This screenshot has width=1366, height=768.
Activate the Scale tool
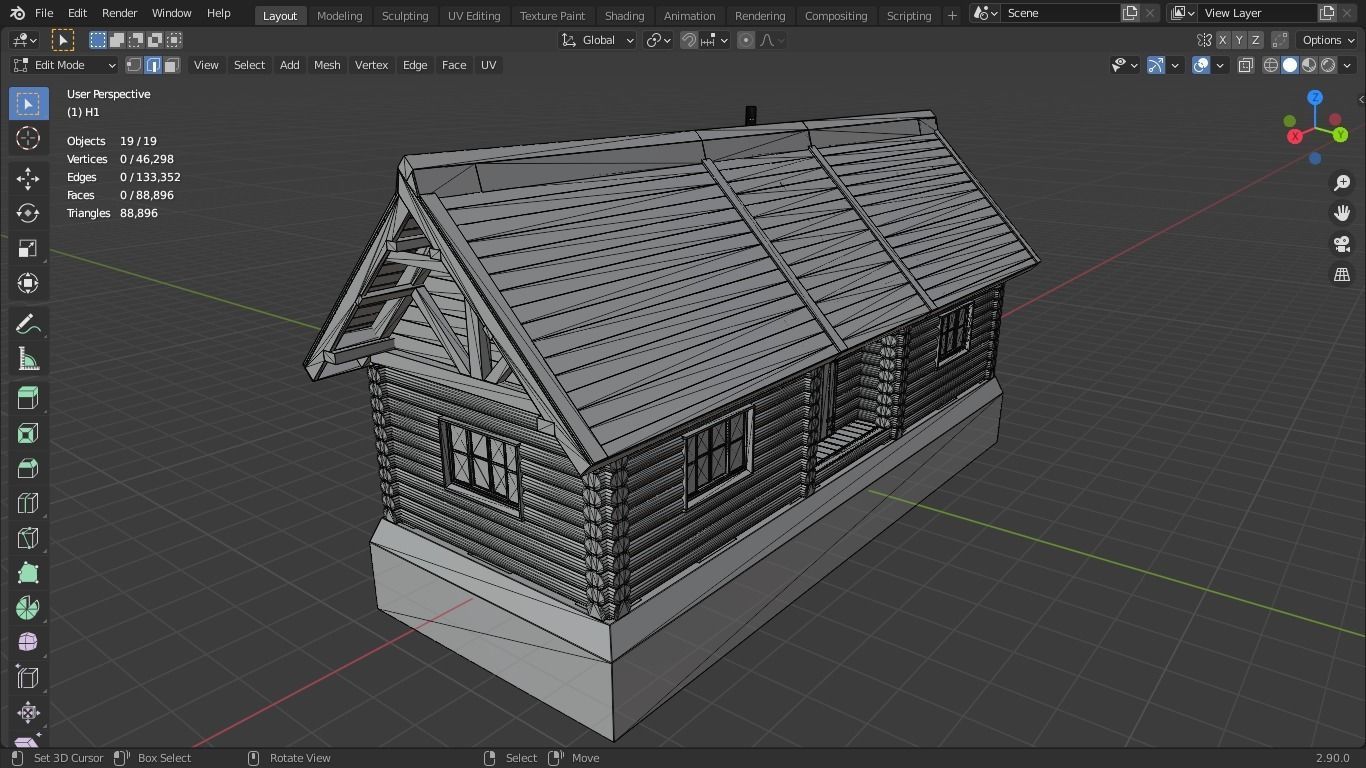click(x=28, y=248)
